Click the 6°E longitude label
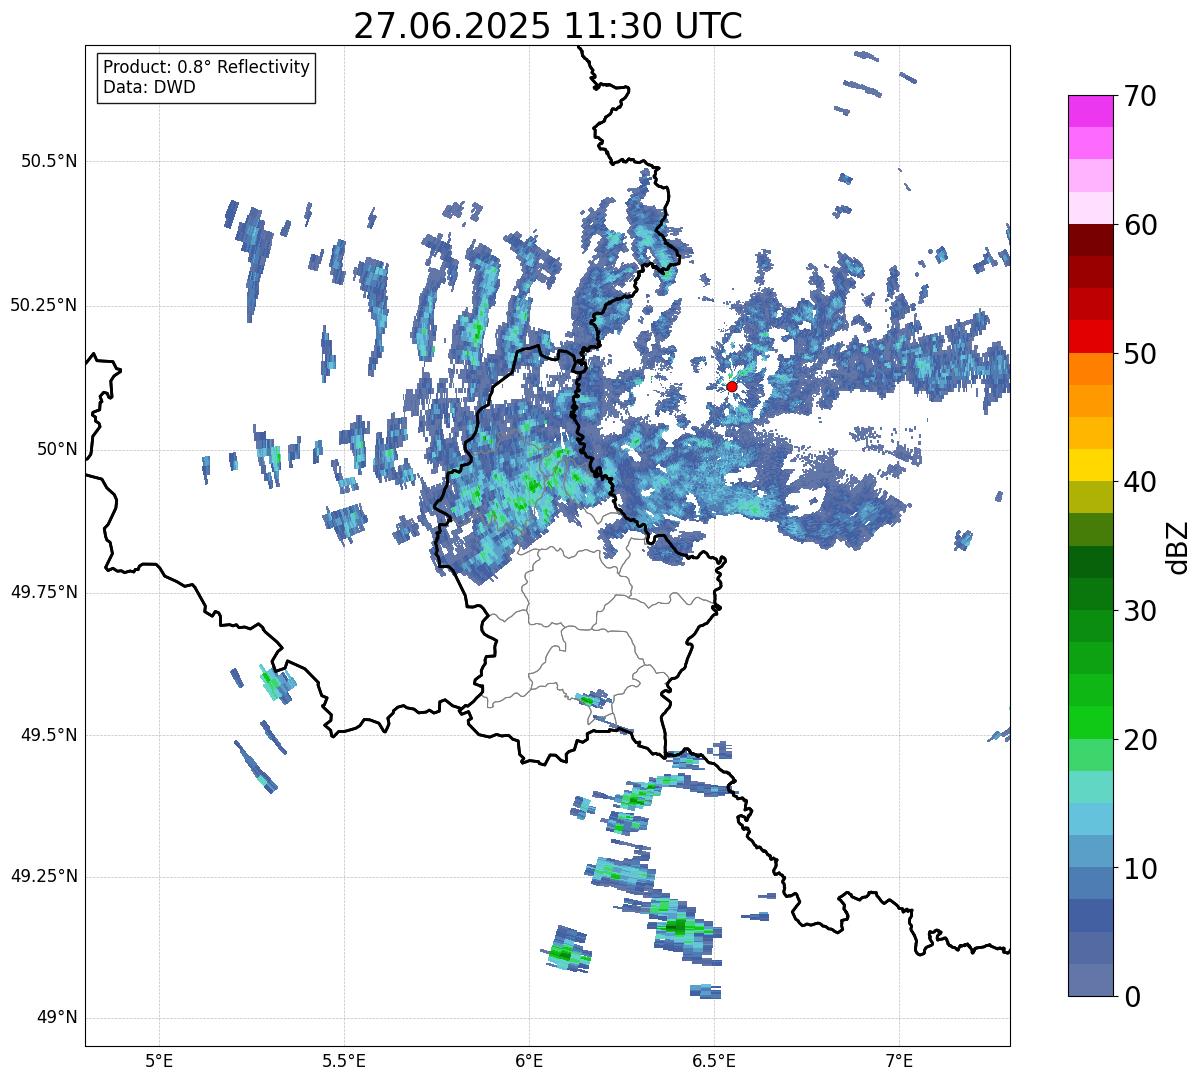 pyautogui.click(x=529, y=1060)
